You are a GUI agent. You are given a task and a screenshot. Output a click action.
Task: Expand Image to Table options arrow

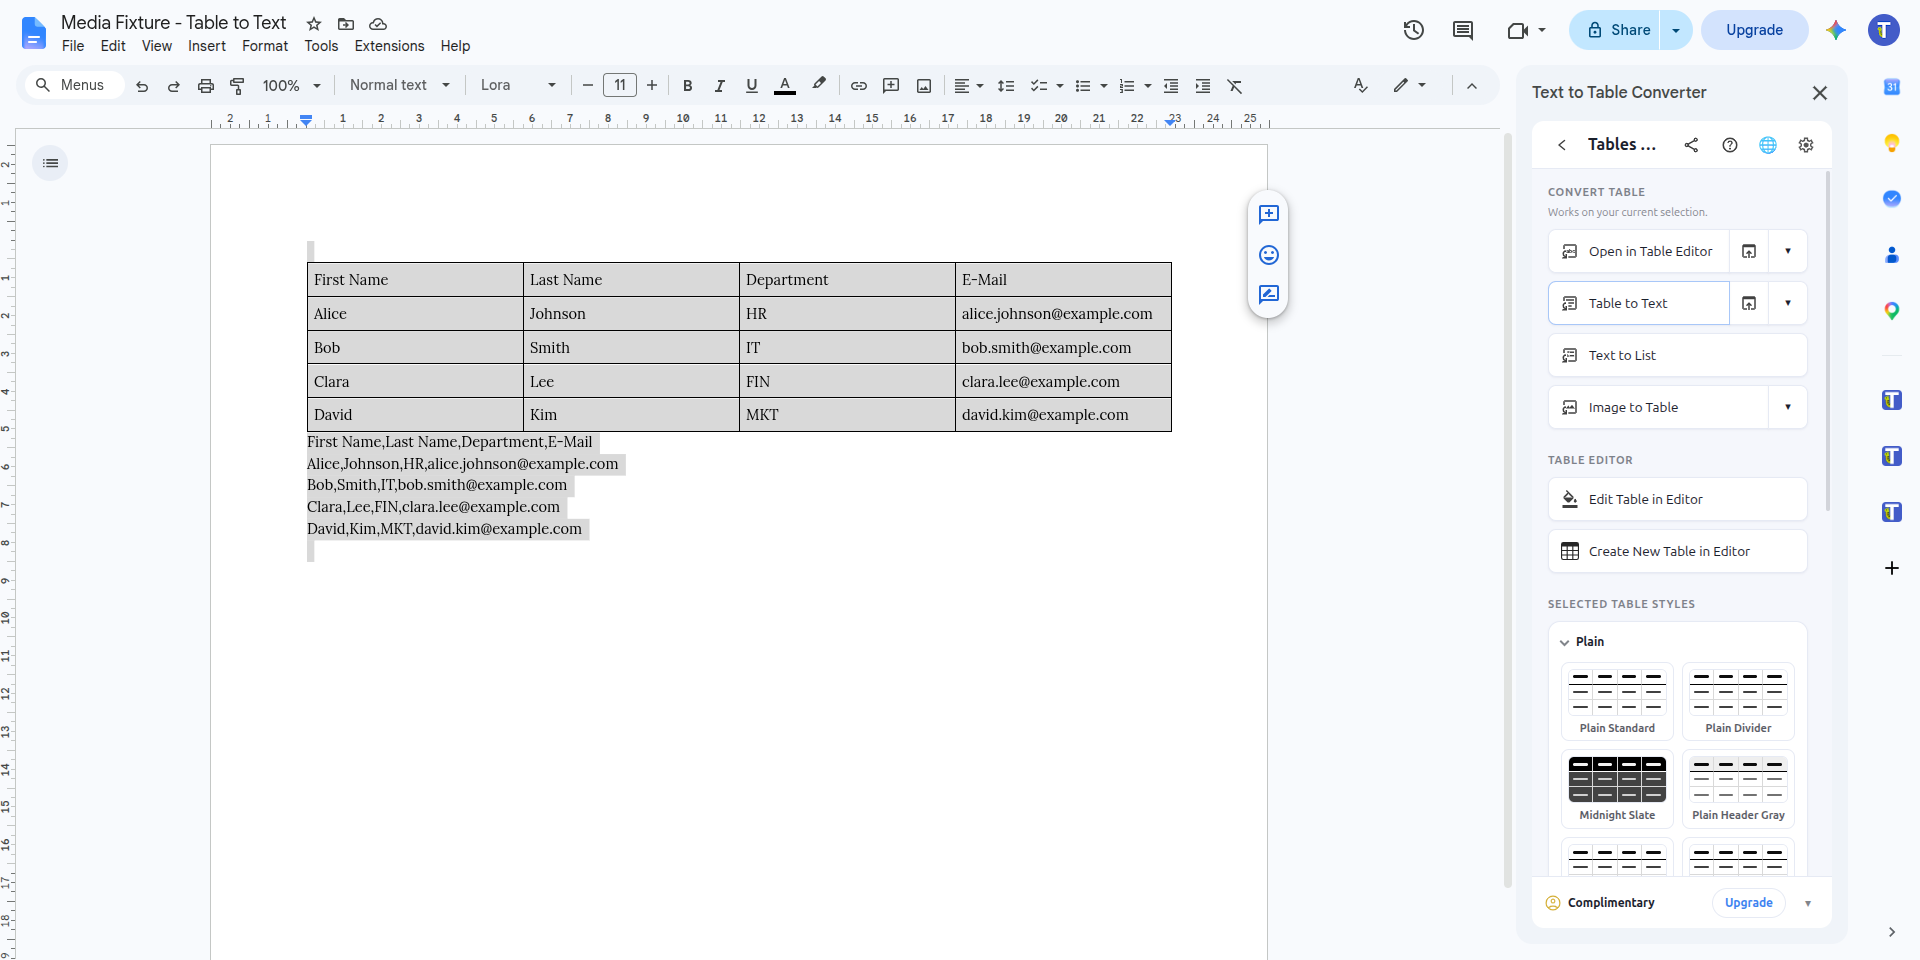point(1788,407)
